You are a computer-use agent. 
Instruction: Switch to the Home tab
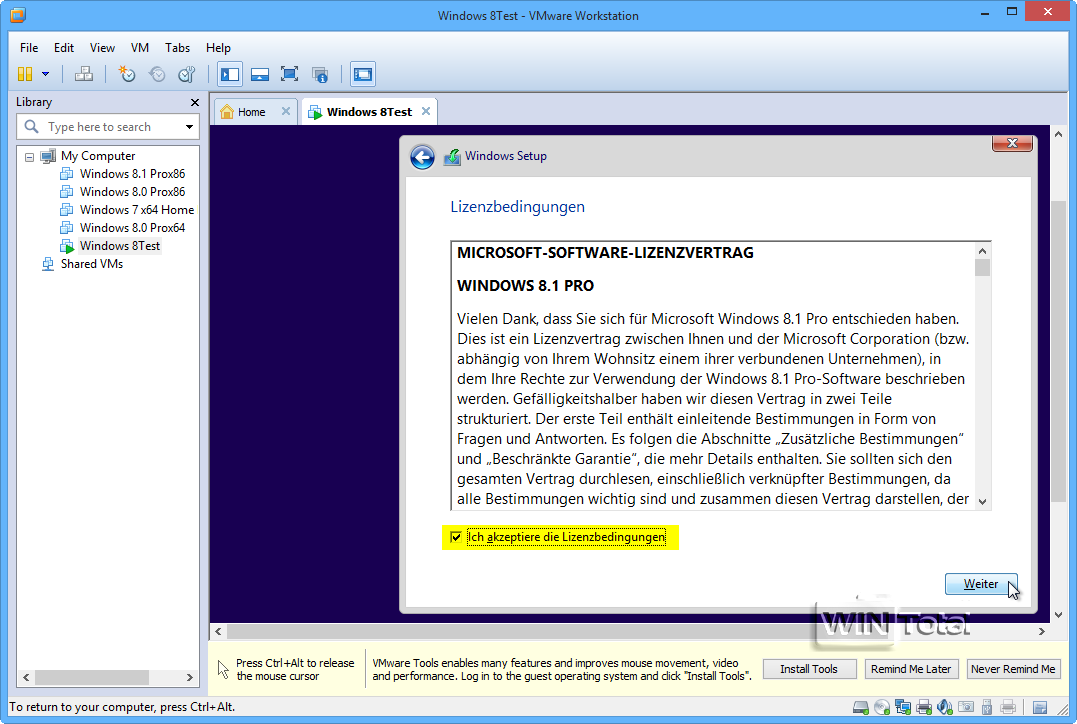point(251,112)
